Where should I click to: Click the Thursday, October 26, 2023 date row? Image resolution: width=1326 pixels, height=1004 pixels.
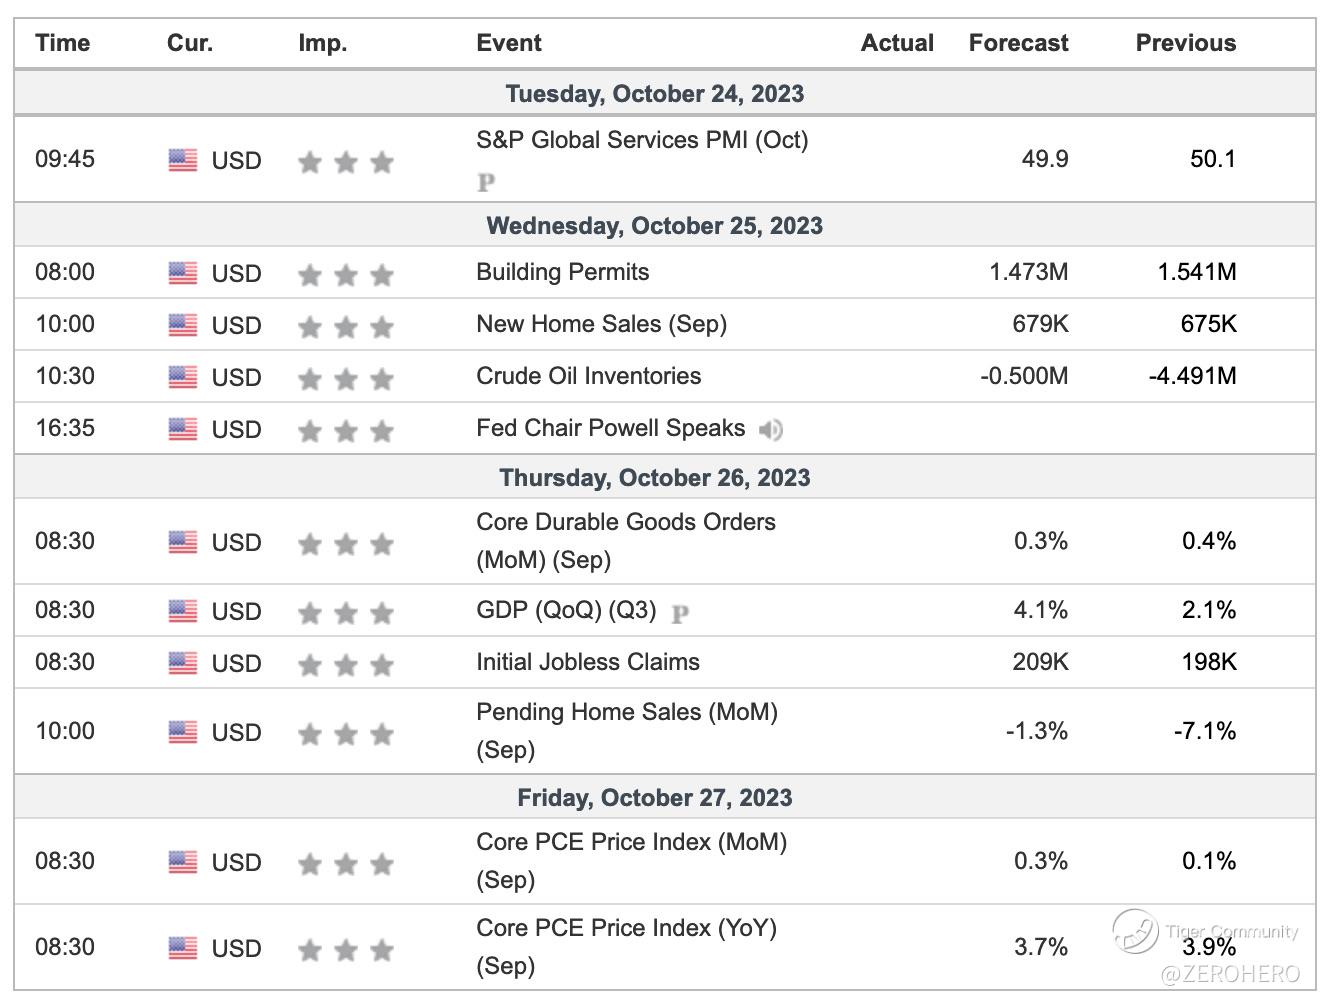tap(654, 477)
